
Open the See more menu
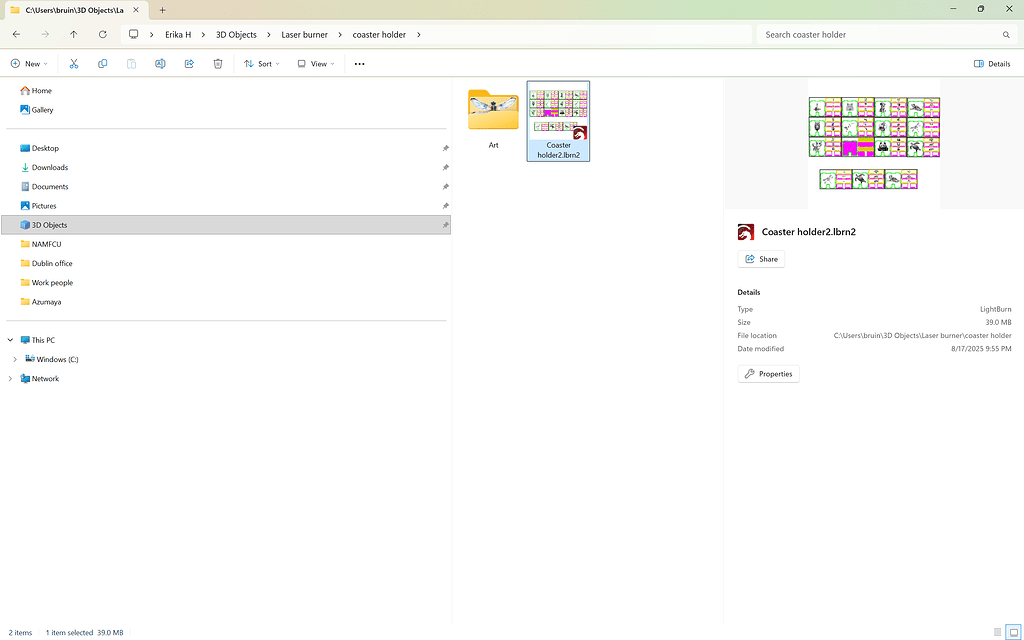coord(359,63)
